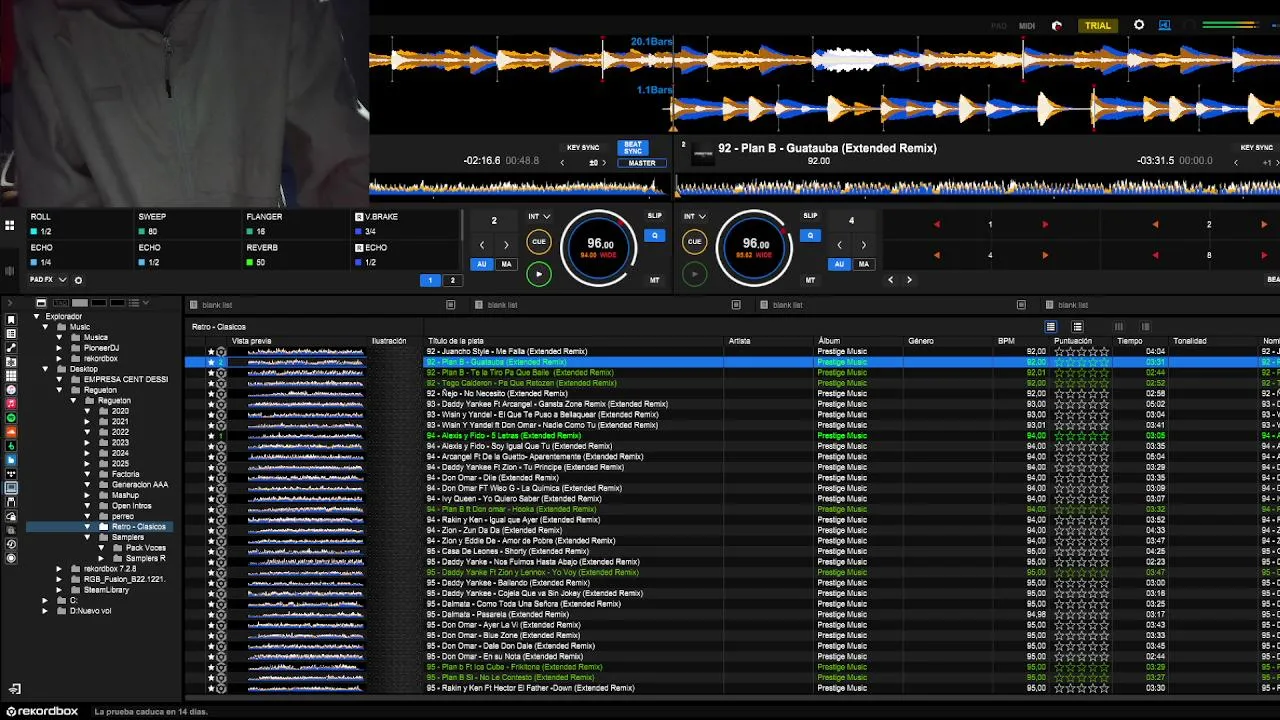Screen dimensions: 1280x720
Task: Expand the 2020 folder
Action: pos(87,411)
